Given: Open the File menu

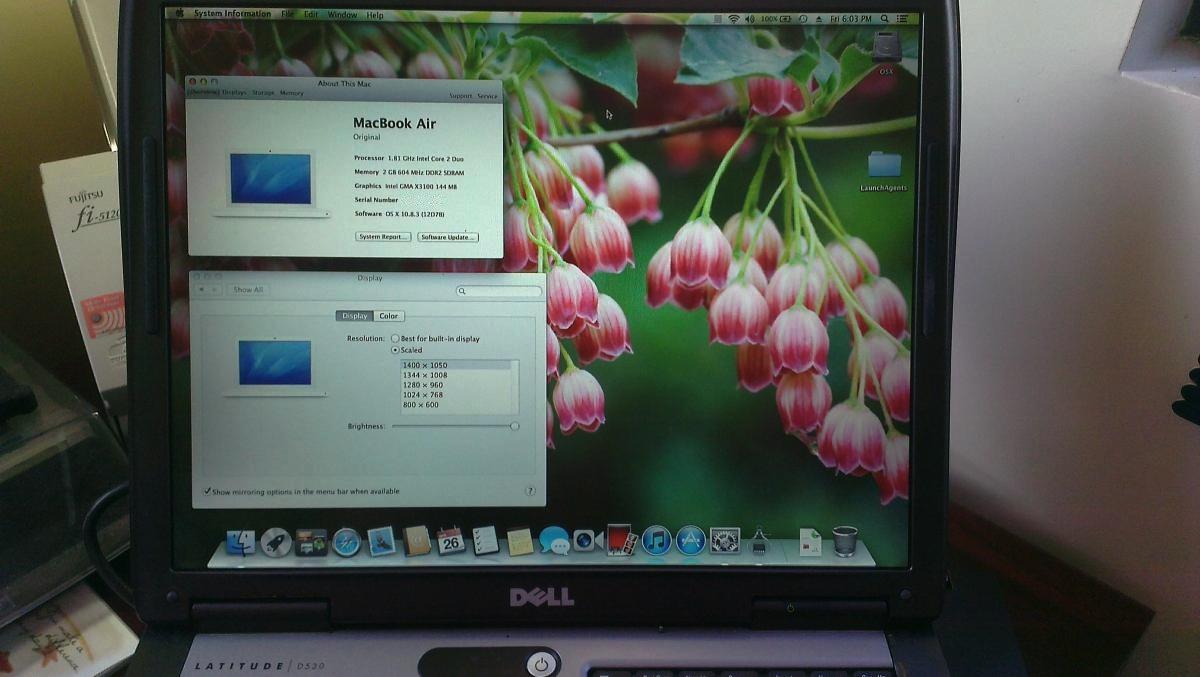Looking at the screenshot, I should [288, 14].
